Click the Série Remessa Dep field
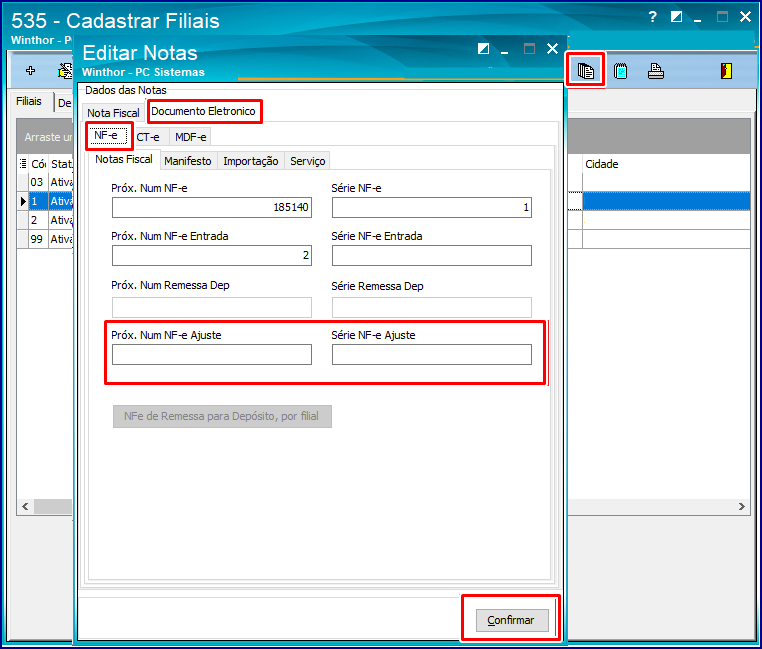The width and height of the screenshot is (762, 649). point(432,307)
